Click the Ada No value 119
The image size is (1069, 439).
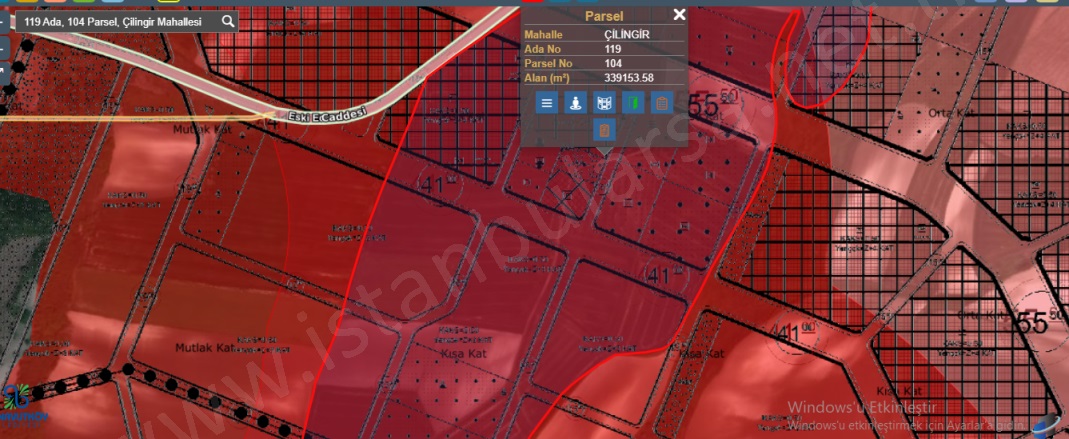613,48
